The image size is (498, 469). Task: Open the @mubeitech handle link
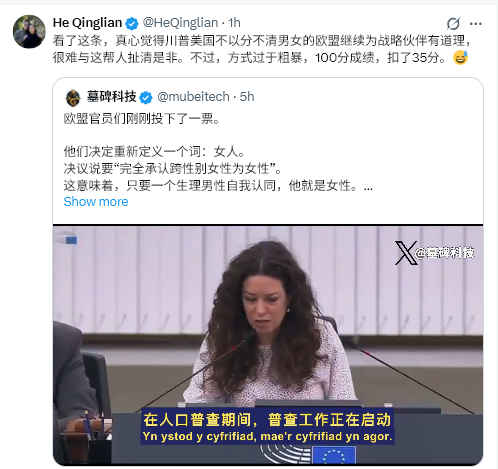point(193,97)
